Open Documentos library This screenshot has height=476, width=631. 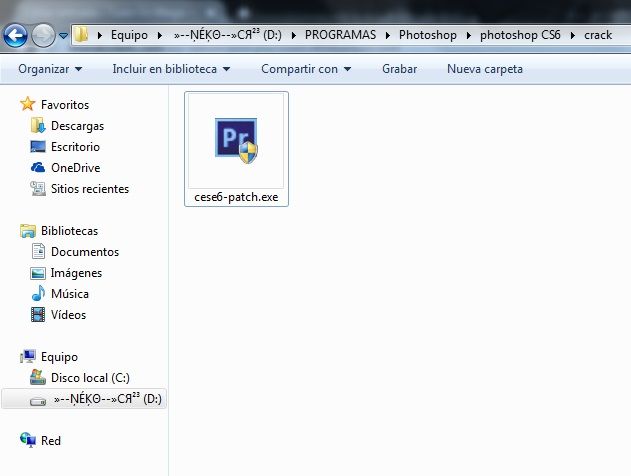(x=85, y=252)
